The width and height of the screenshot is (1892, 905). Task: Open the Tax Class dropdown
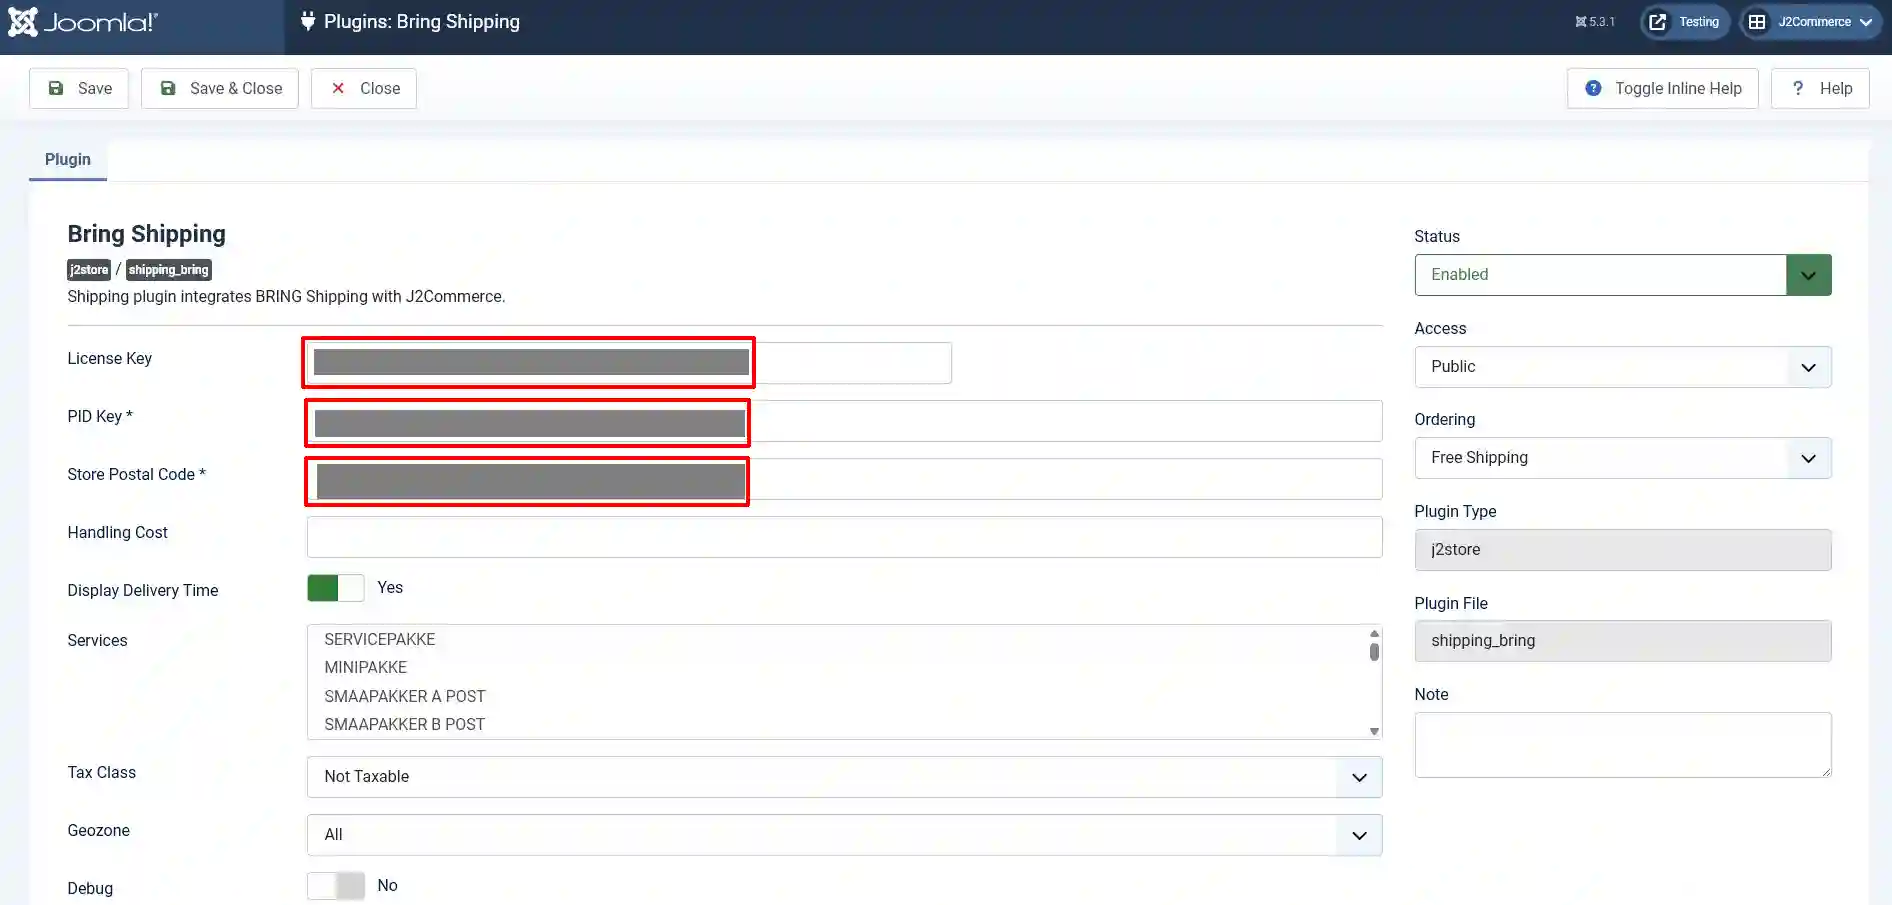[x=844, y=777]
